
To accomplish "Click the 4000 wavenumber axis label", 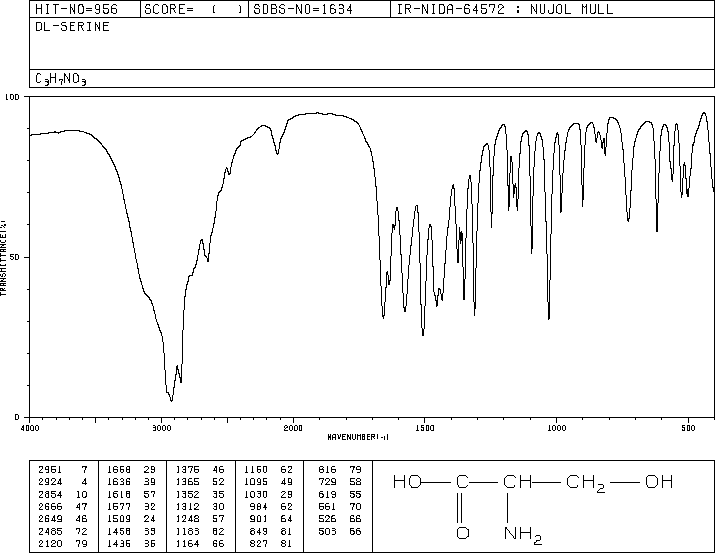I will point(30,428).
